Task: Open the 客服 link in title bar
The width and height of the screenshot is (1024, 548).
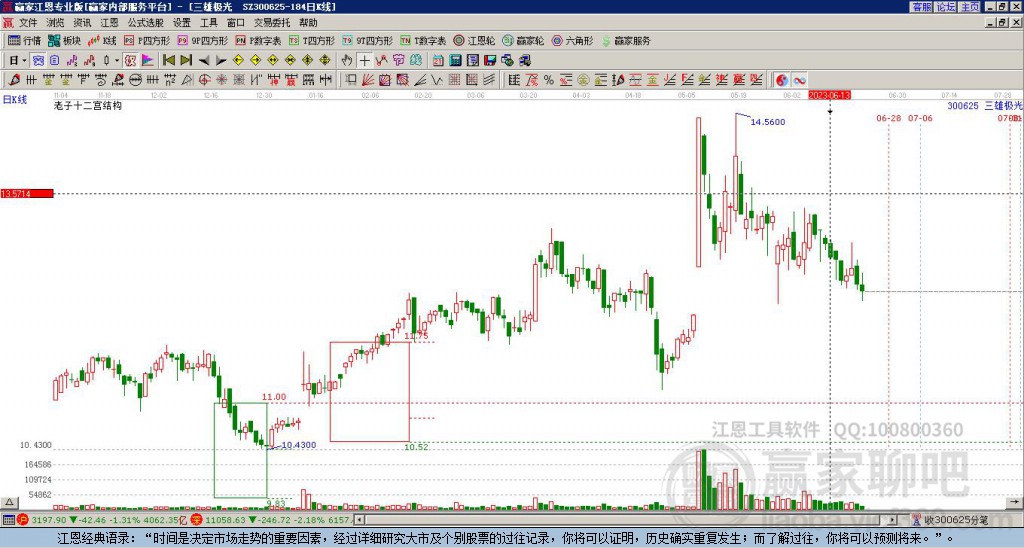Action: [x=922, y=7]
